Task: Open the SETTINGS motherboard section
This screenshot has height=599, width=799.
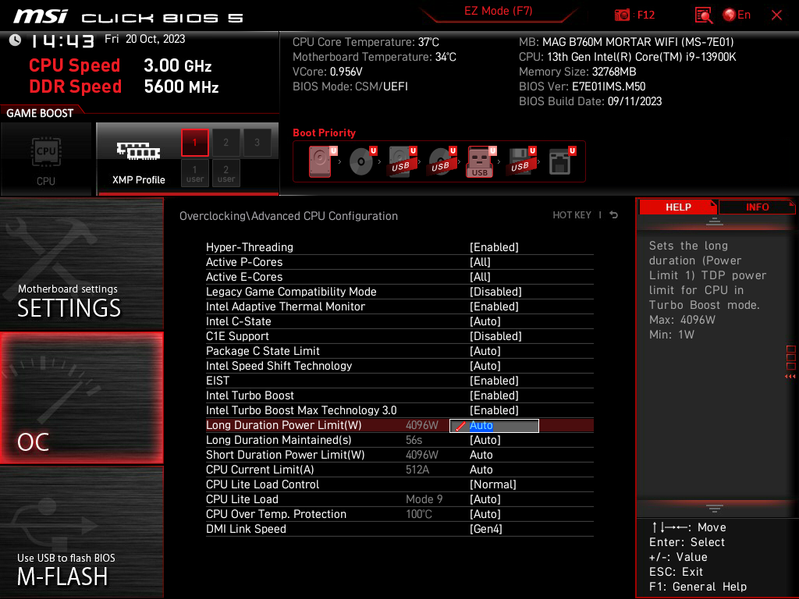Action: tap(82, 264)
